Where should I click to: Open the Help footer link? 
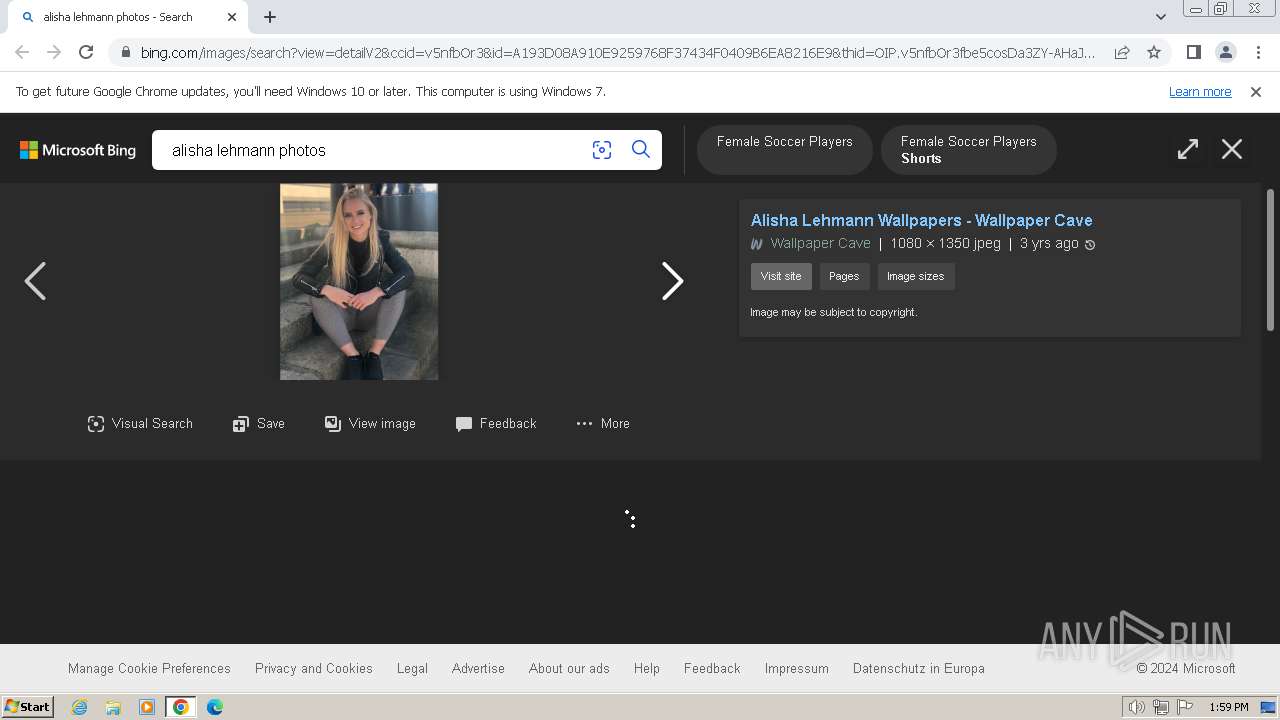tap(647, 669)
